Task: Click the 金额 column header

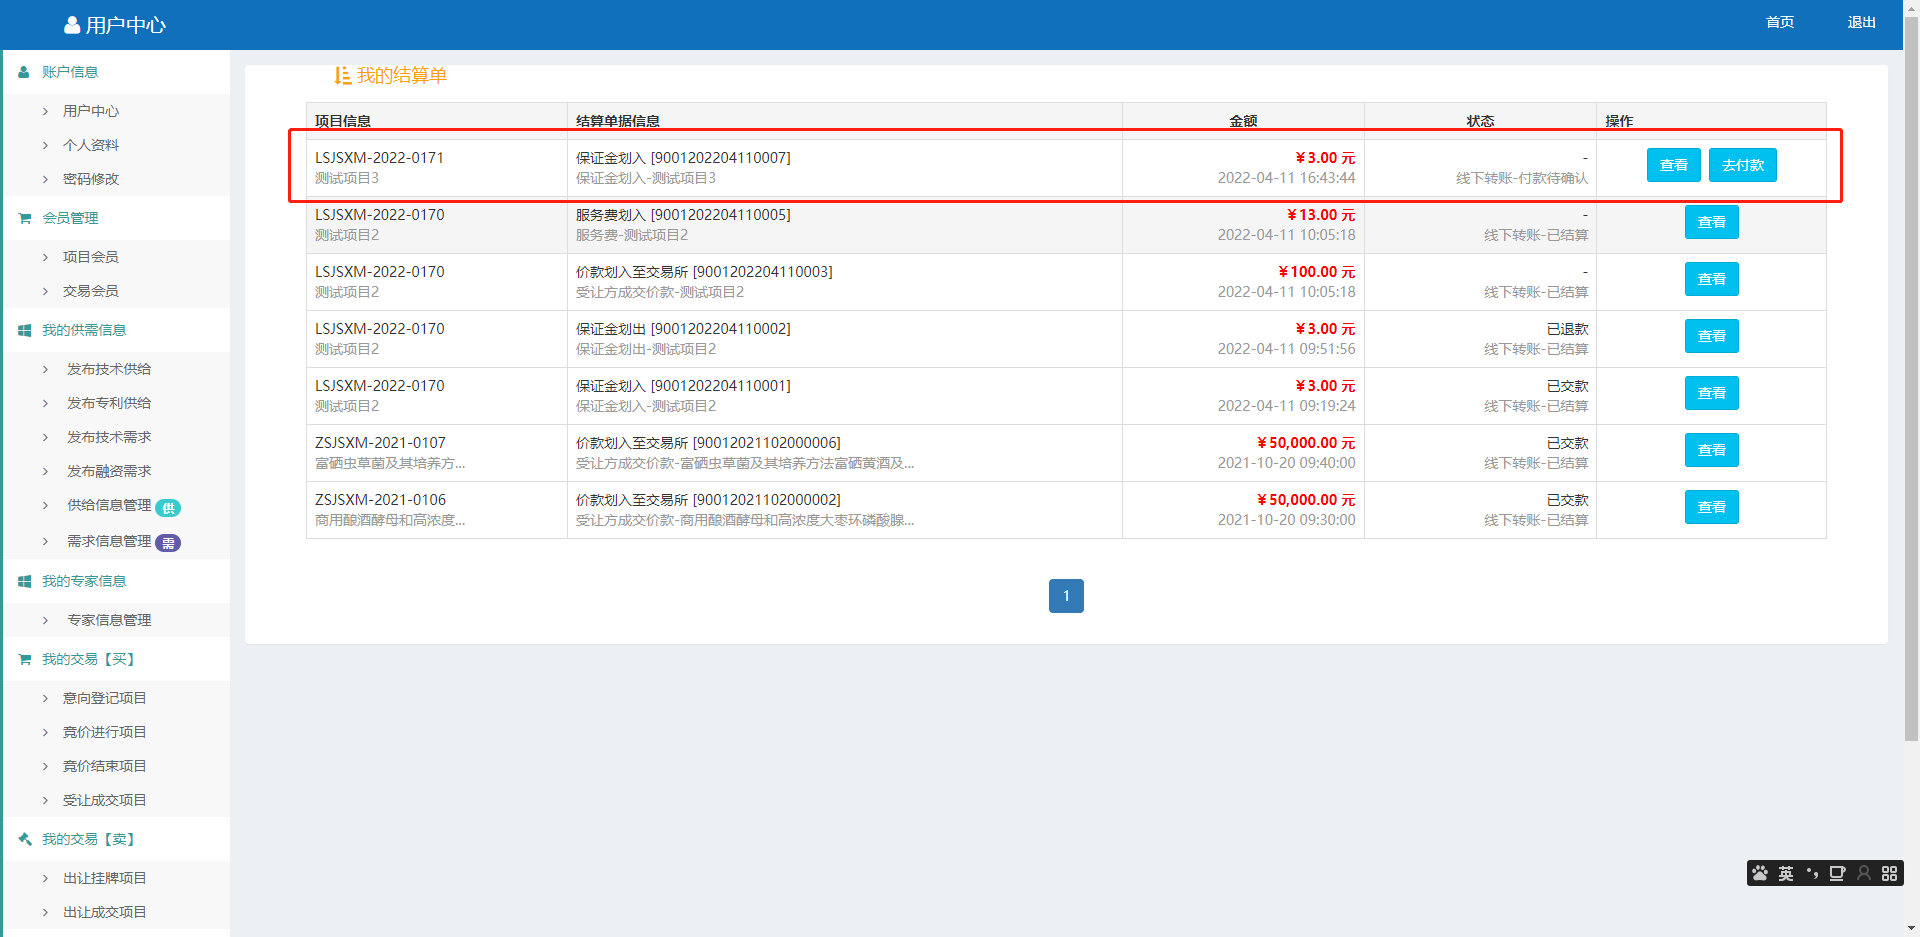Action: pyautogui.click(x=1243, y=121)
